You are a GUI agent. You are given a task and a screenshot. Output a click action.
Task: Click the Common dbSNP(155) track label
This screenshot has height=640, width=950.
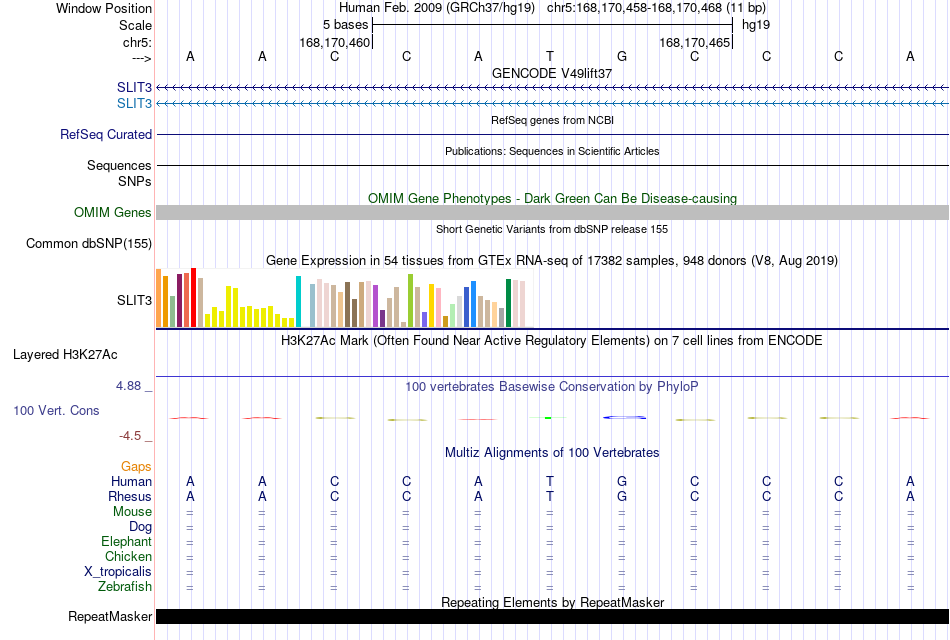click(x=88, y=244)
